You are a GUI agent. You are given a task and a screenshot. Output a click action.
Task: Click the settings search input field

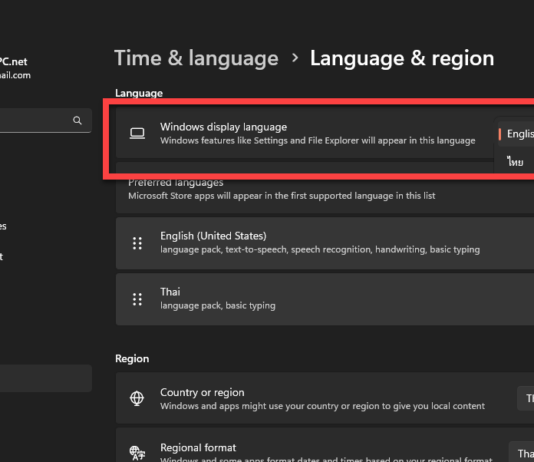pos(46,121)
